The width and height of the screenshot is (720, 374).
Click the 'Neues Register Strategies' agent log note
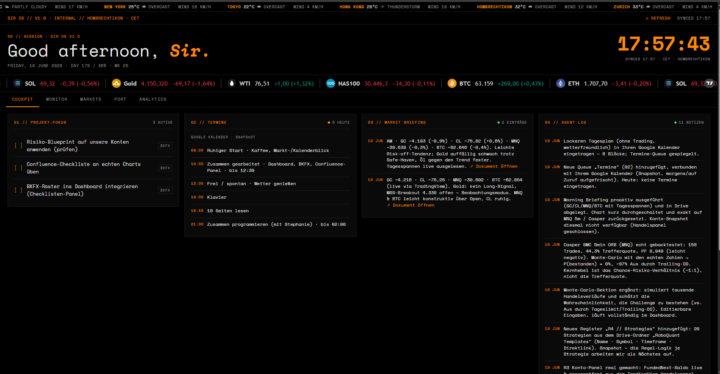click(x=624, y=341)
